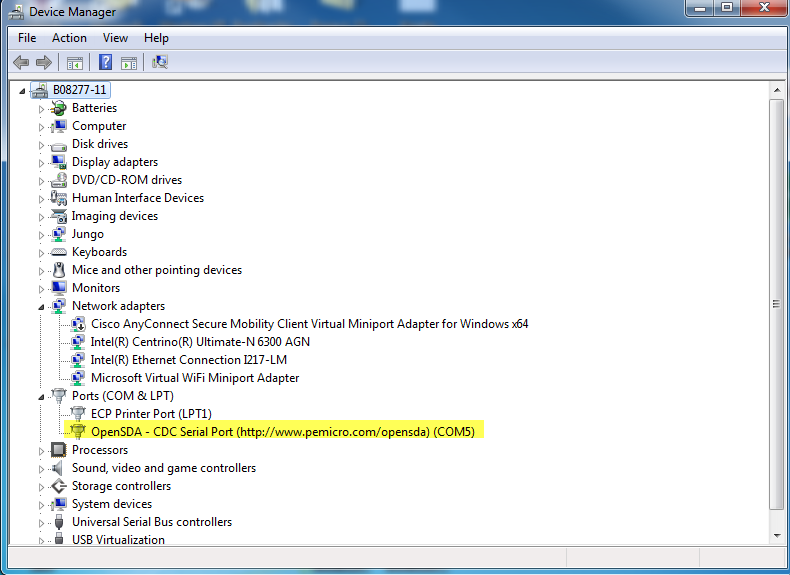Open the File menu
The width and height of the screenshot is (790, 575).
click(x=27, y=38)
